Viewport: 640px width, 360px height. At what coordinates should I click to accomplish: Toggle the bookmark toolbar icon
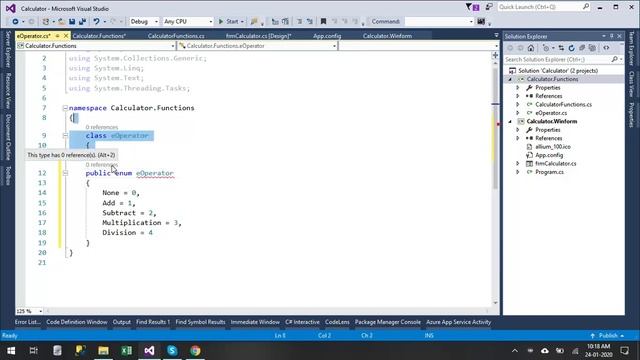(323, 22)
